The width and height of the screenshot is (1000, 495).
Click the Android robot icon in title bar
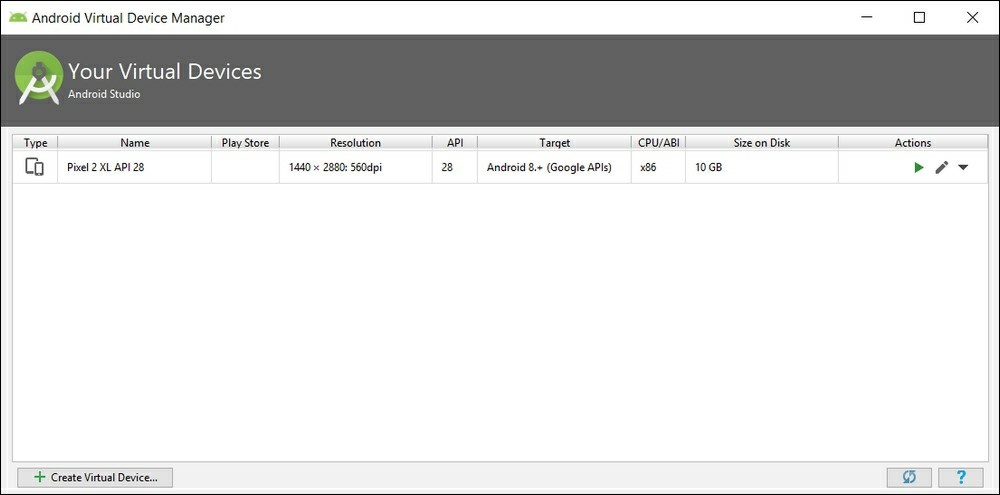tap(18, 17)
